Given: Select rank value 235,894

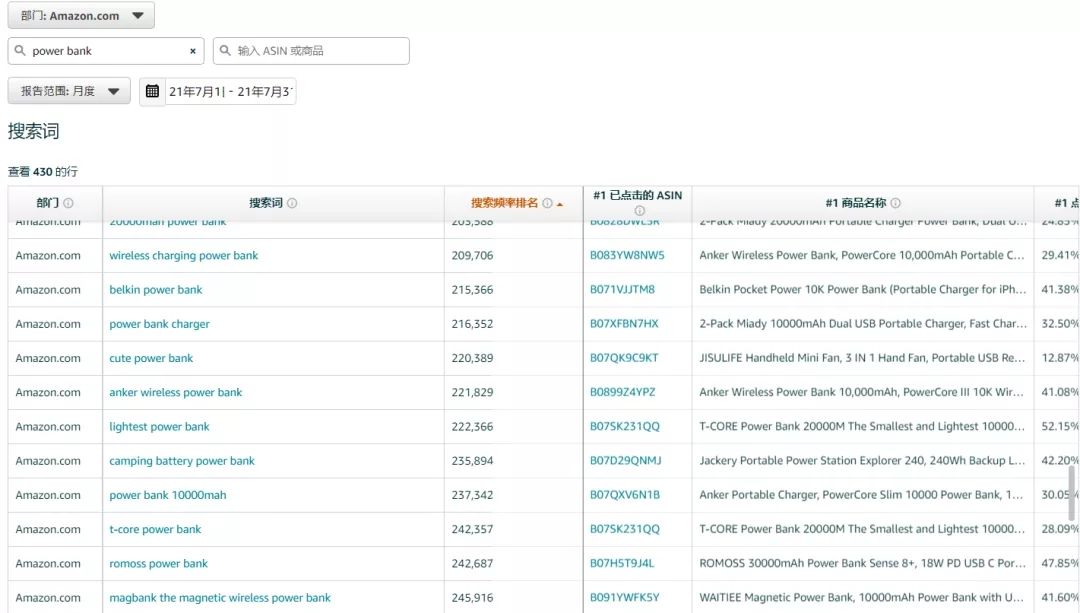Looking at the screenshot, I should pos(472,461).
